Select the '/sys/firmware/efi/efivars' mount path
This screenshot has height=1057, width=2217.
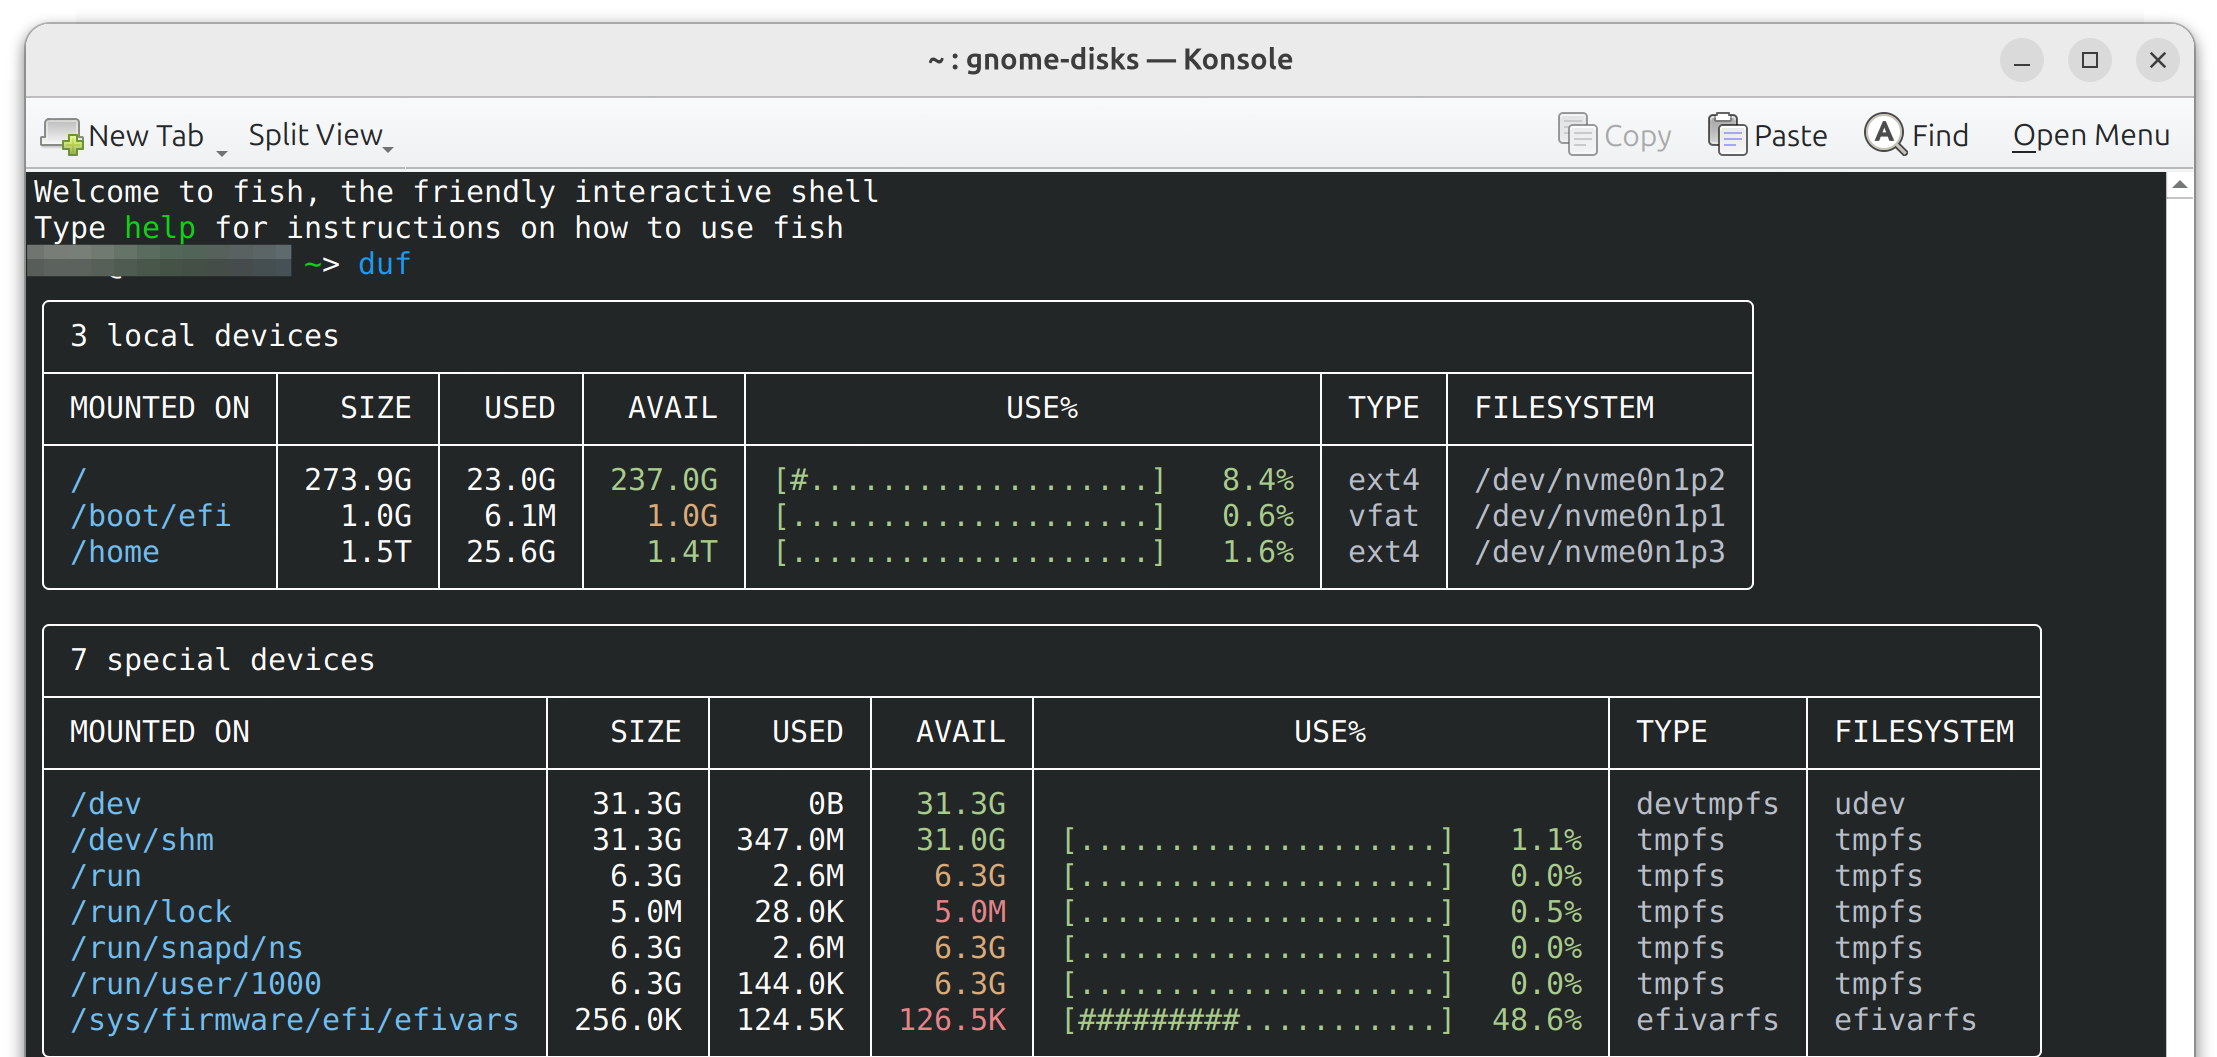click(x=295, y=1020)
